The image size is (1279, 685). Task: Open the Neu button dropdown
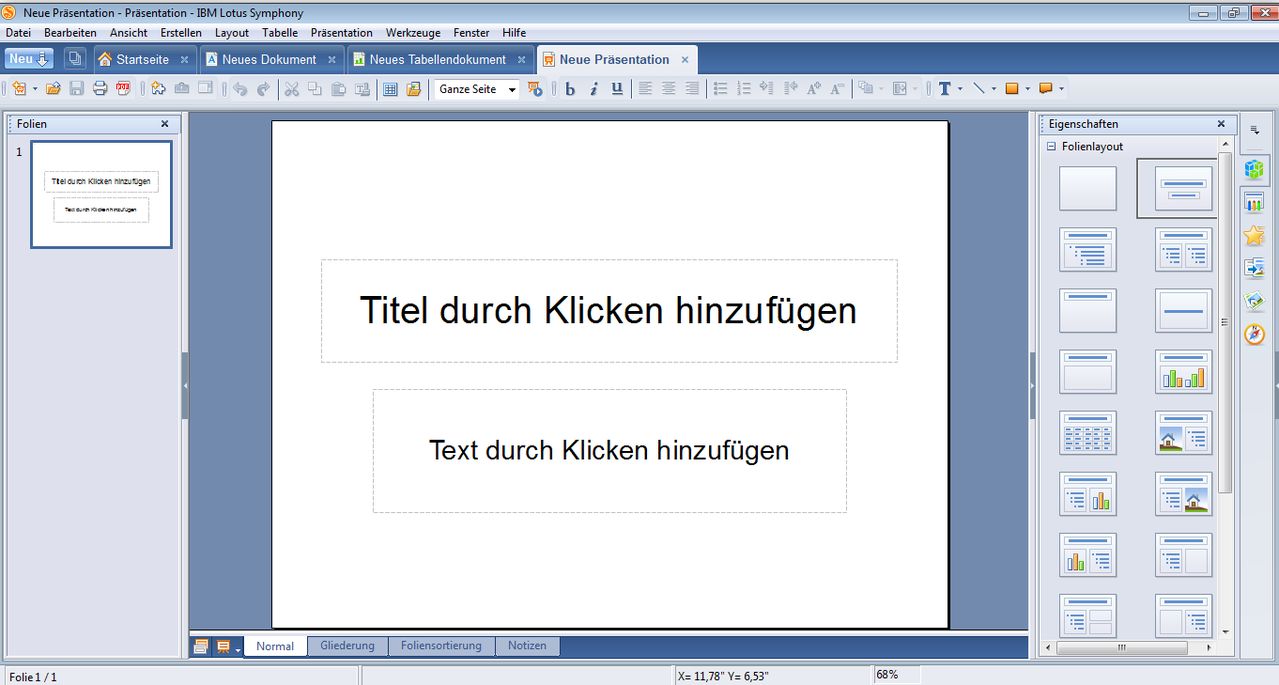(x=43, y=60)
